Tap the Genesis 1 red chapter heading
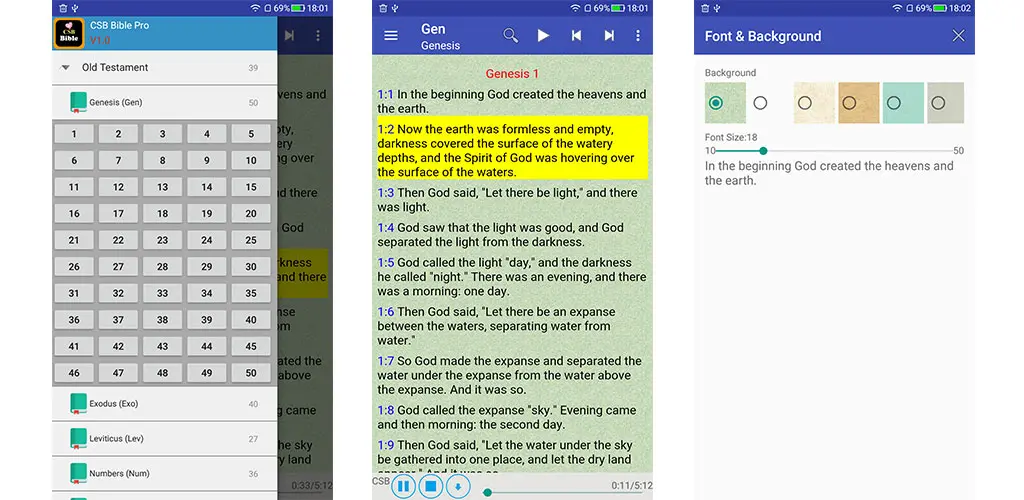This screenshot has width=1024, height=500. click(512, 74)
